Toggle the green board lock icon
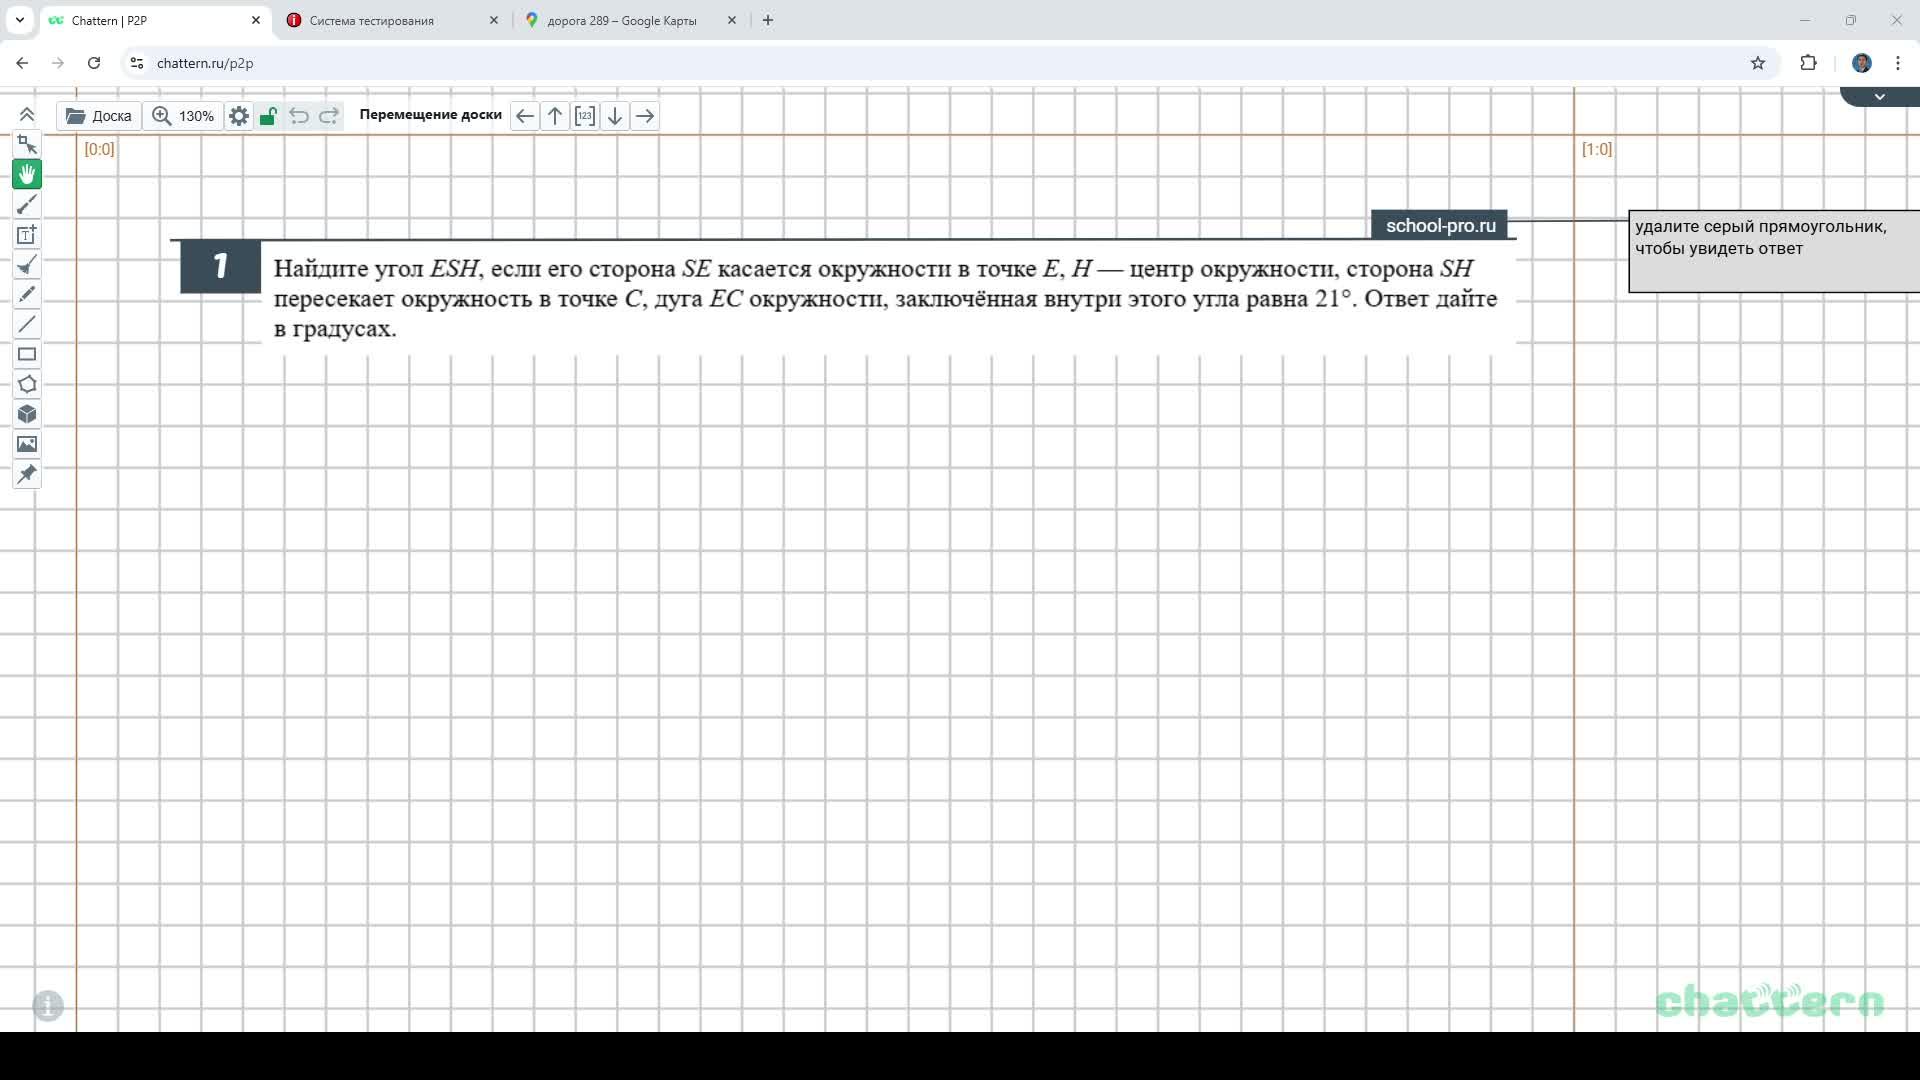 (x=268, y=116)
